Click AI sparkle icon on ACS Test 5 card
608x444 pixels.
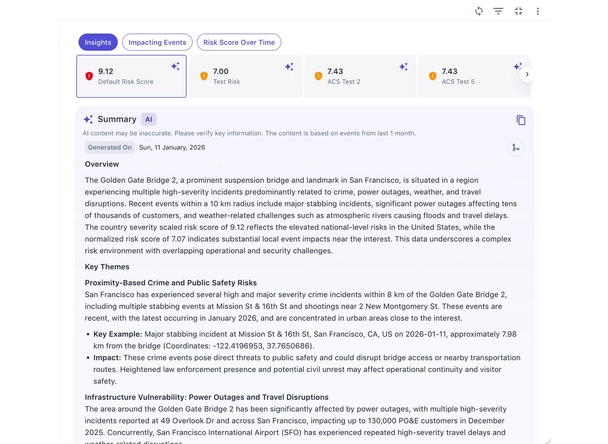click(518, 66)
